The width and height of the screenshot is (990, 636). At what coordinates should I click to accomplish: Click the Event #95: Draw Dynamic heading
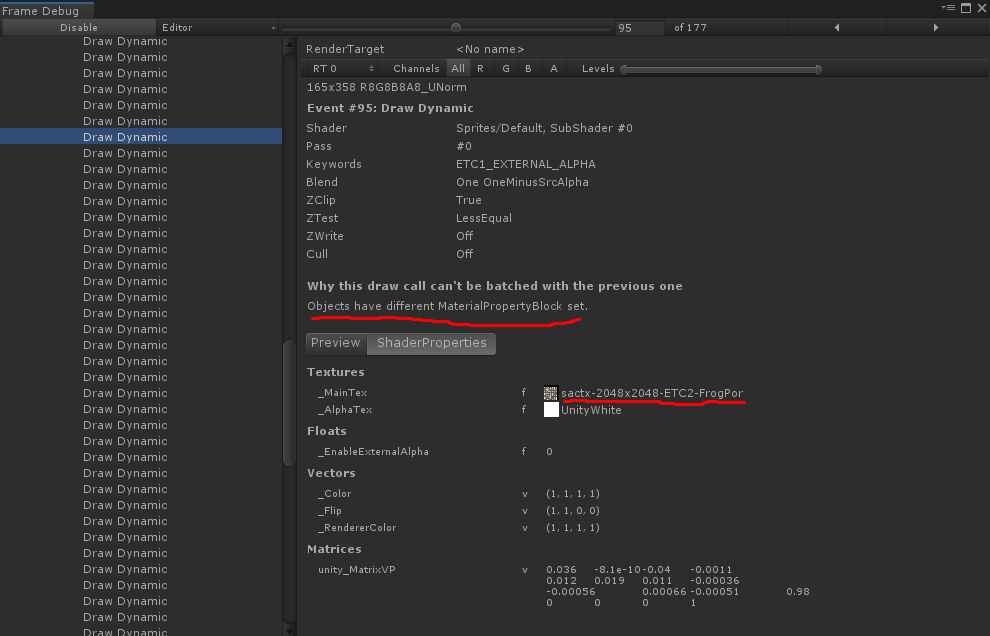pyautogui.click(x=390, y=108)
